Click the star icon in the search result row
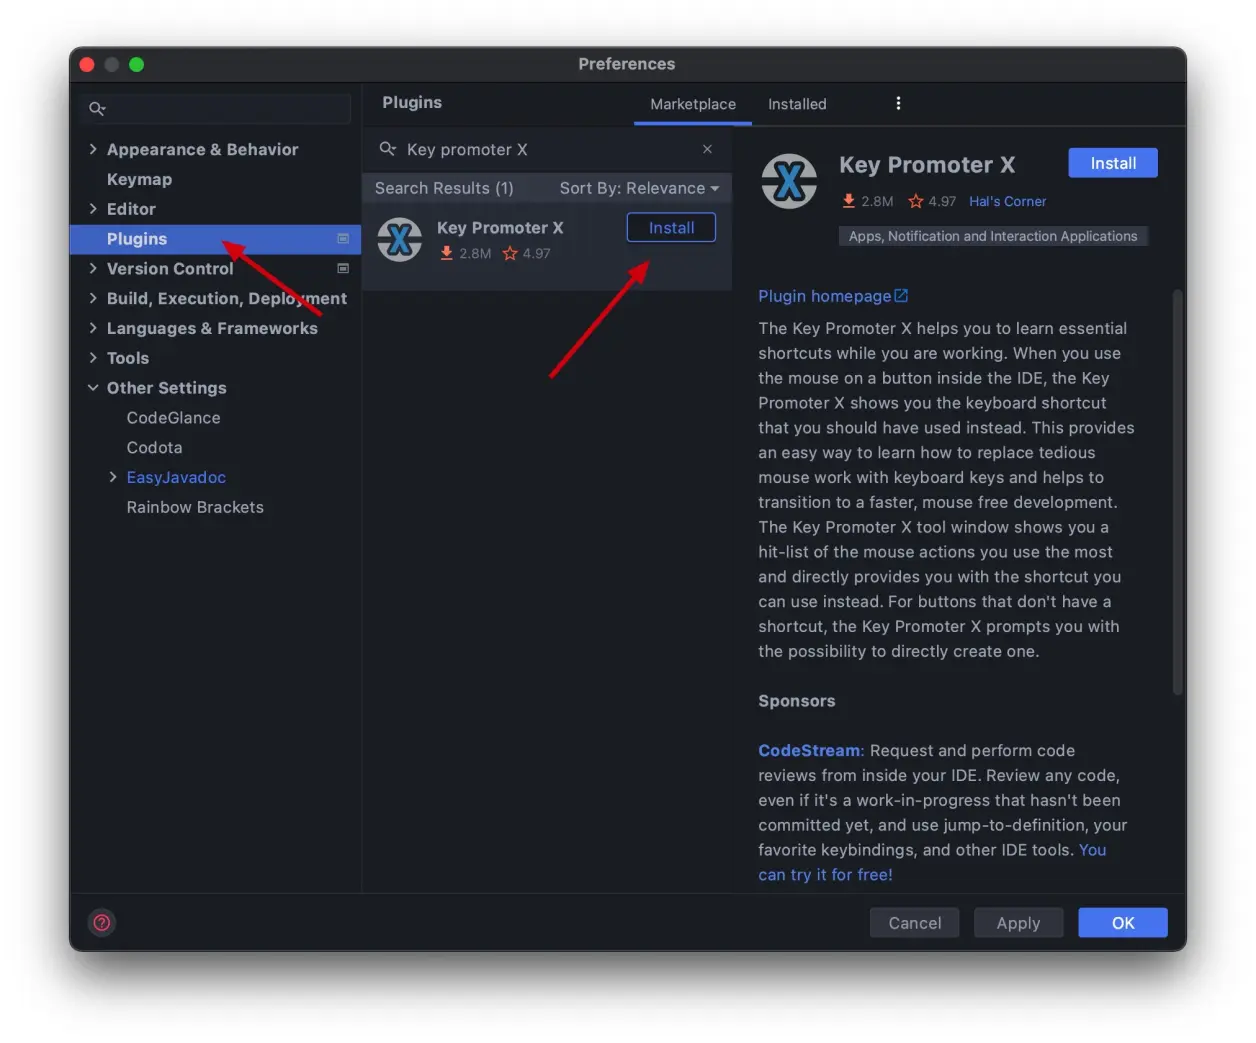 (510, 253)
